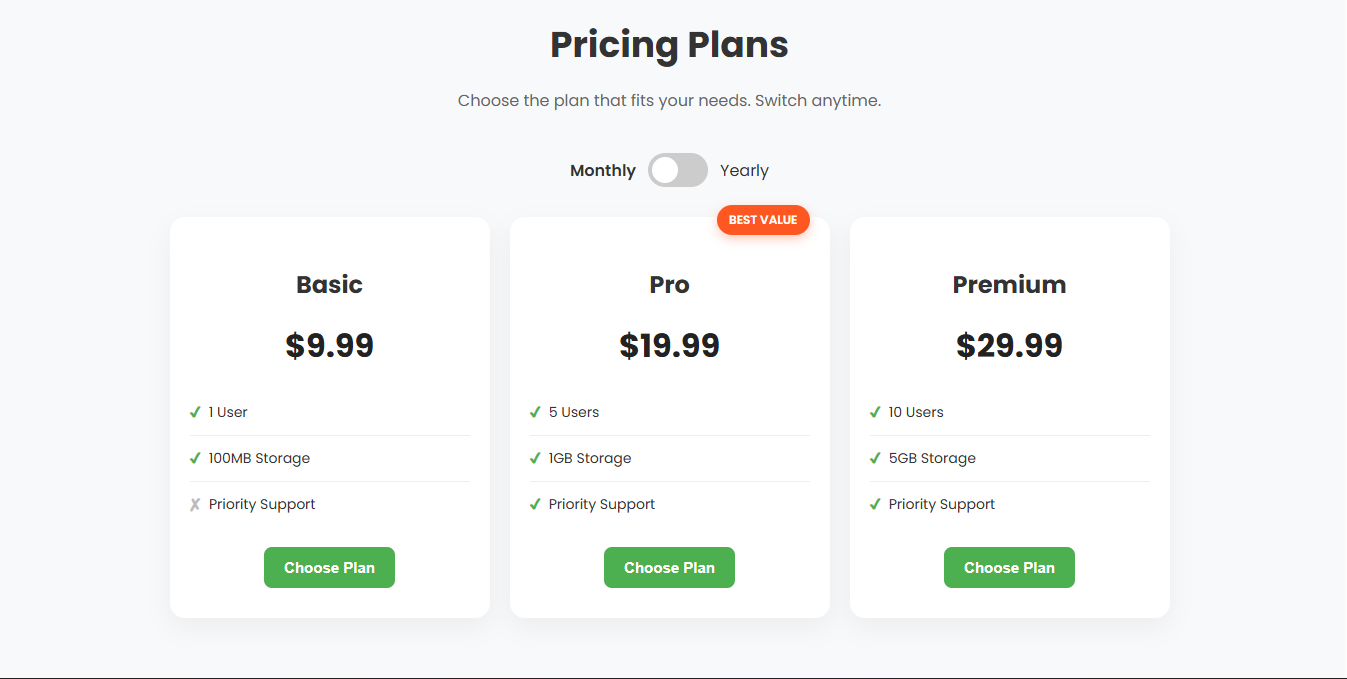
Task: Click the checkmark beside 5 Users
Action: click(x=535, y=412)
